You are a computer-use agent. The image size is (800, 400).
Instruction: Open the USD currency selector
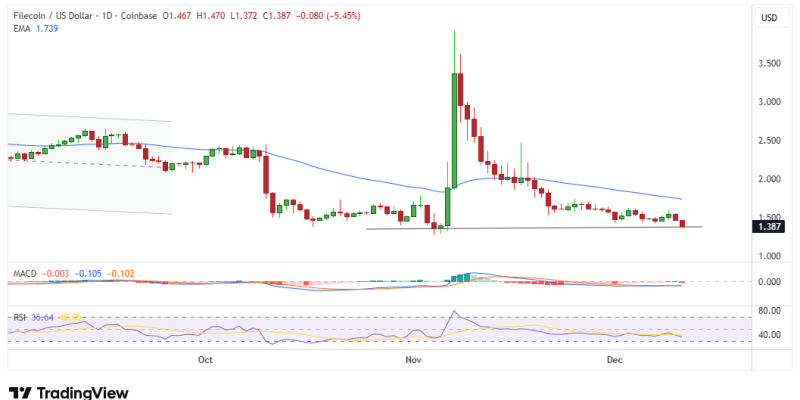point(769,18)
